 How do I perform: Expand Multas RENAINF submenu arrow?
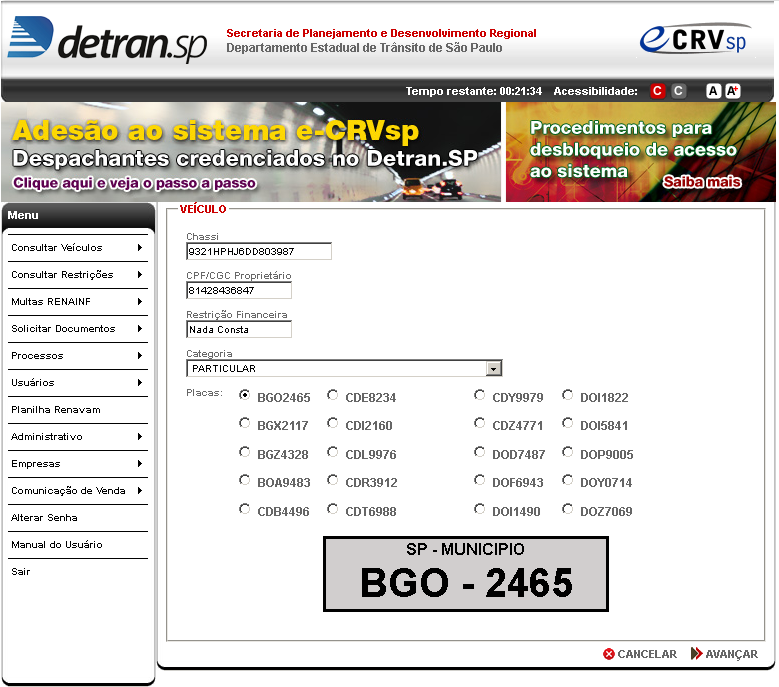pos(140,302)
